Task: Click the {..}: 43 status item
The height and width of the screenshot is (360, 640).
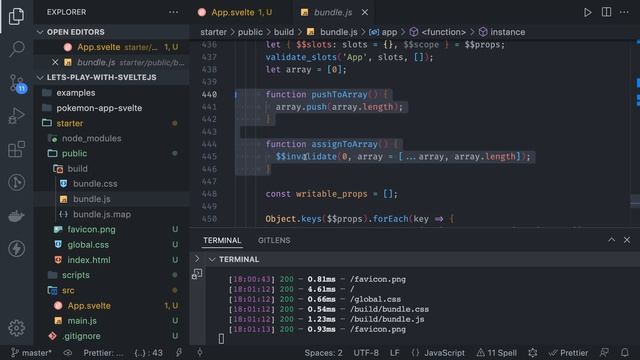Action: tap(149, 353)
